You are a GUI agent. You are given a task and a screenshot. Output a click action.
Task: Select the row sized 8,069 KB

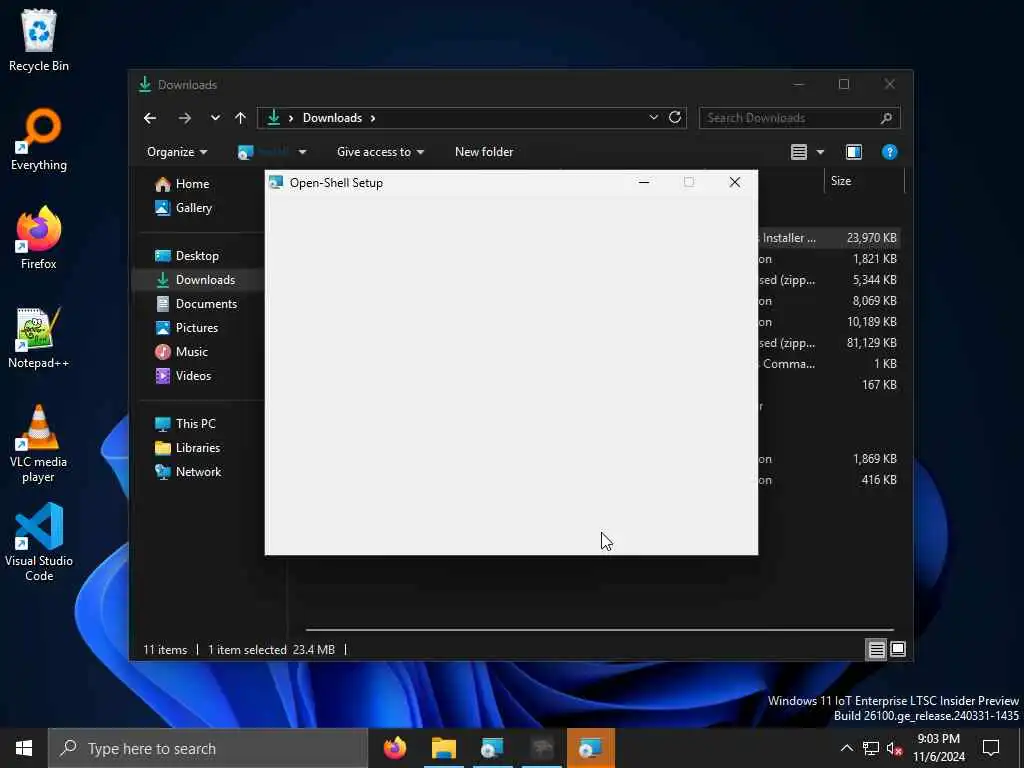pyautogui.click(x=829, y=301)
